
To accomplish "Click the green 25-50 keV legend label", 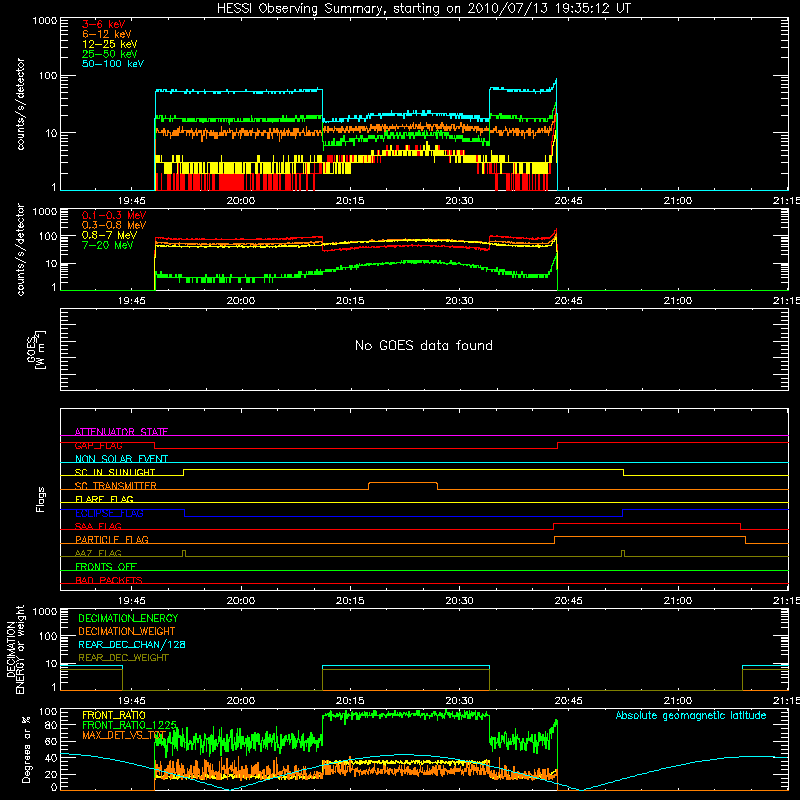I will point(109,54).
